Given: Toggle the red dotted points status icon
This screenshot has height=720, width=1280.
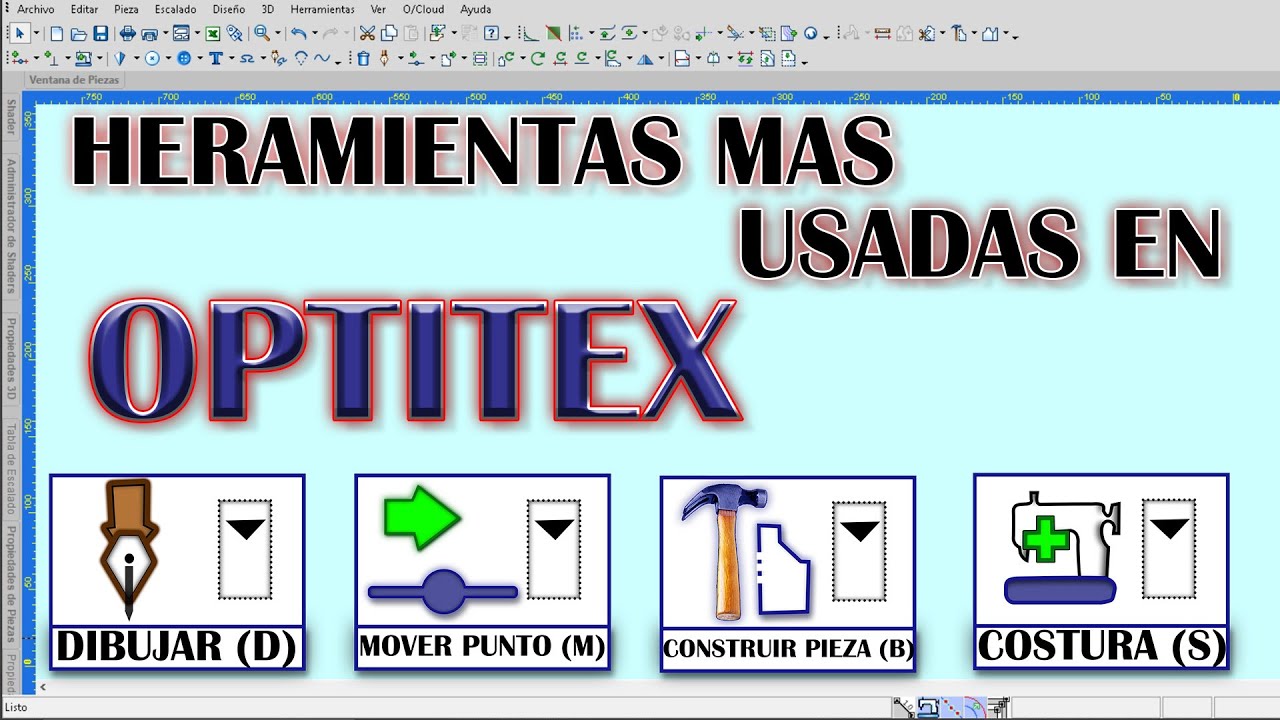Looking at the screenshot, I should [952, 707].
